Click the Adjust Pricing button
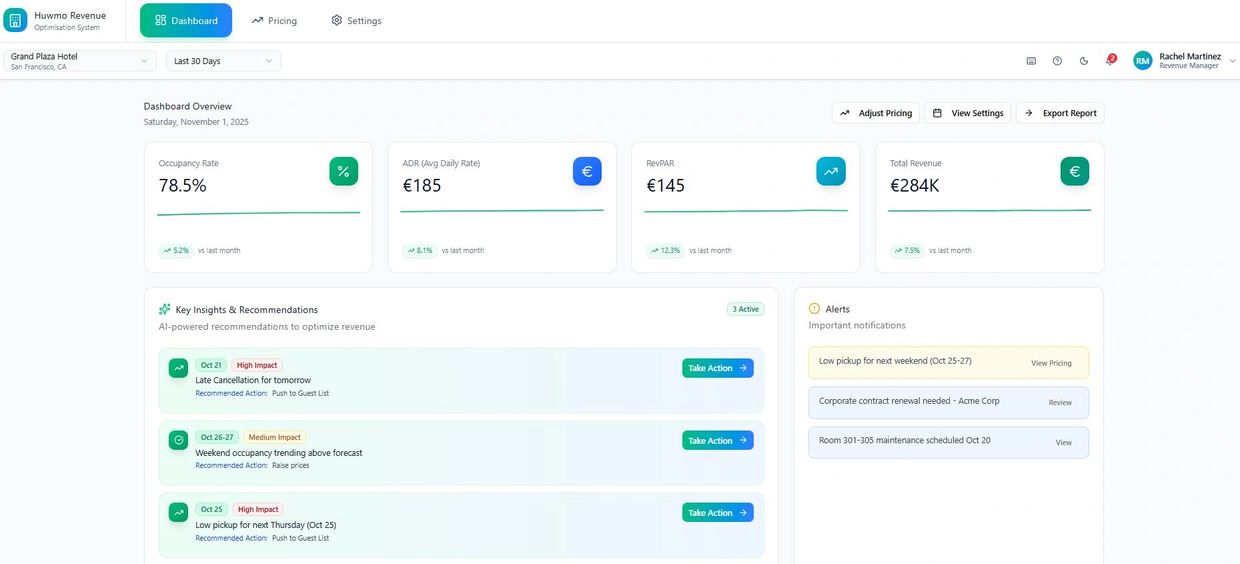 click(875, 113)
